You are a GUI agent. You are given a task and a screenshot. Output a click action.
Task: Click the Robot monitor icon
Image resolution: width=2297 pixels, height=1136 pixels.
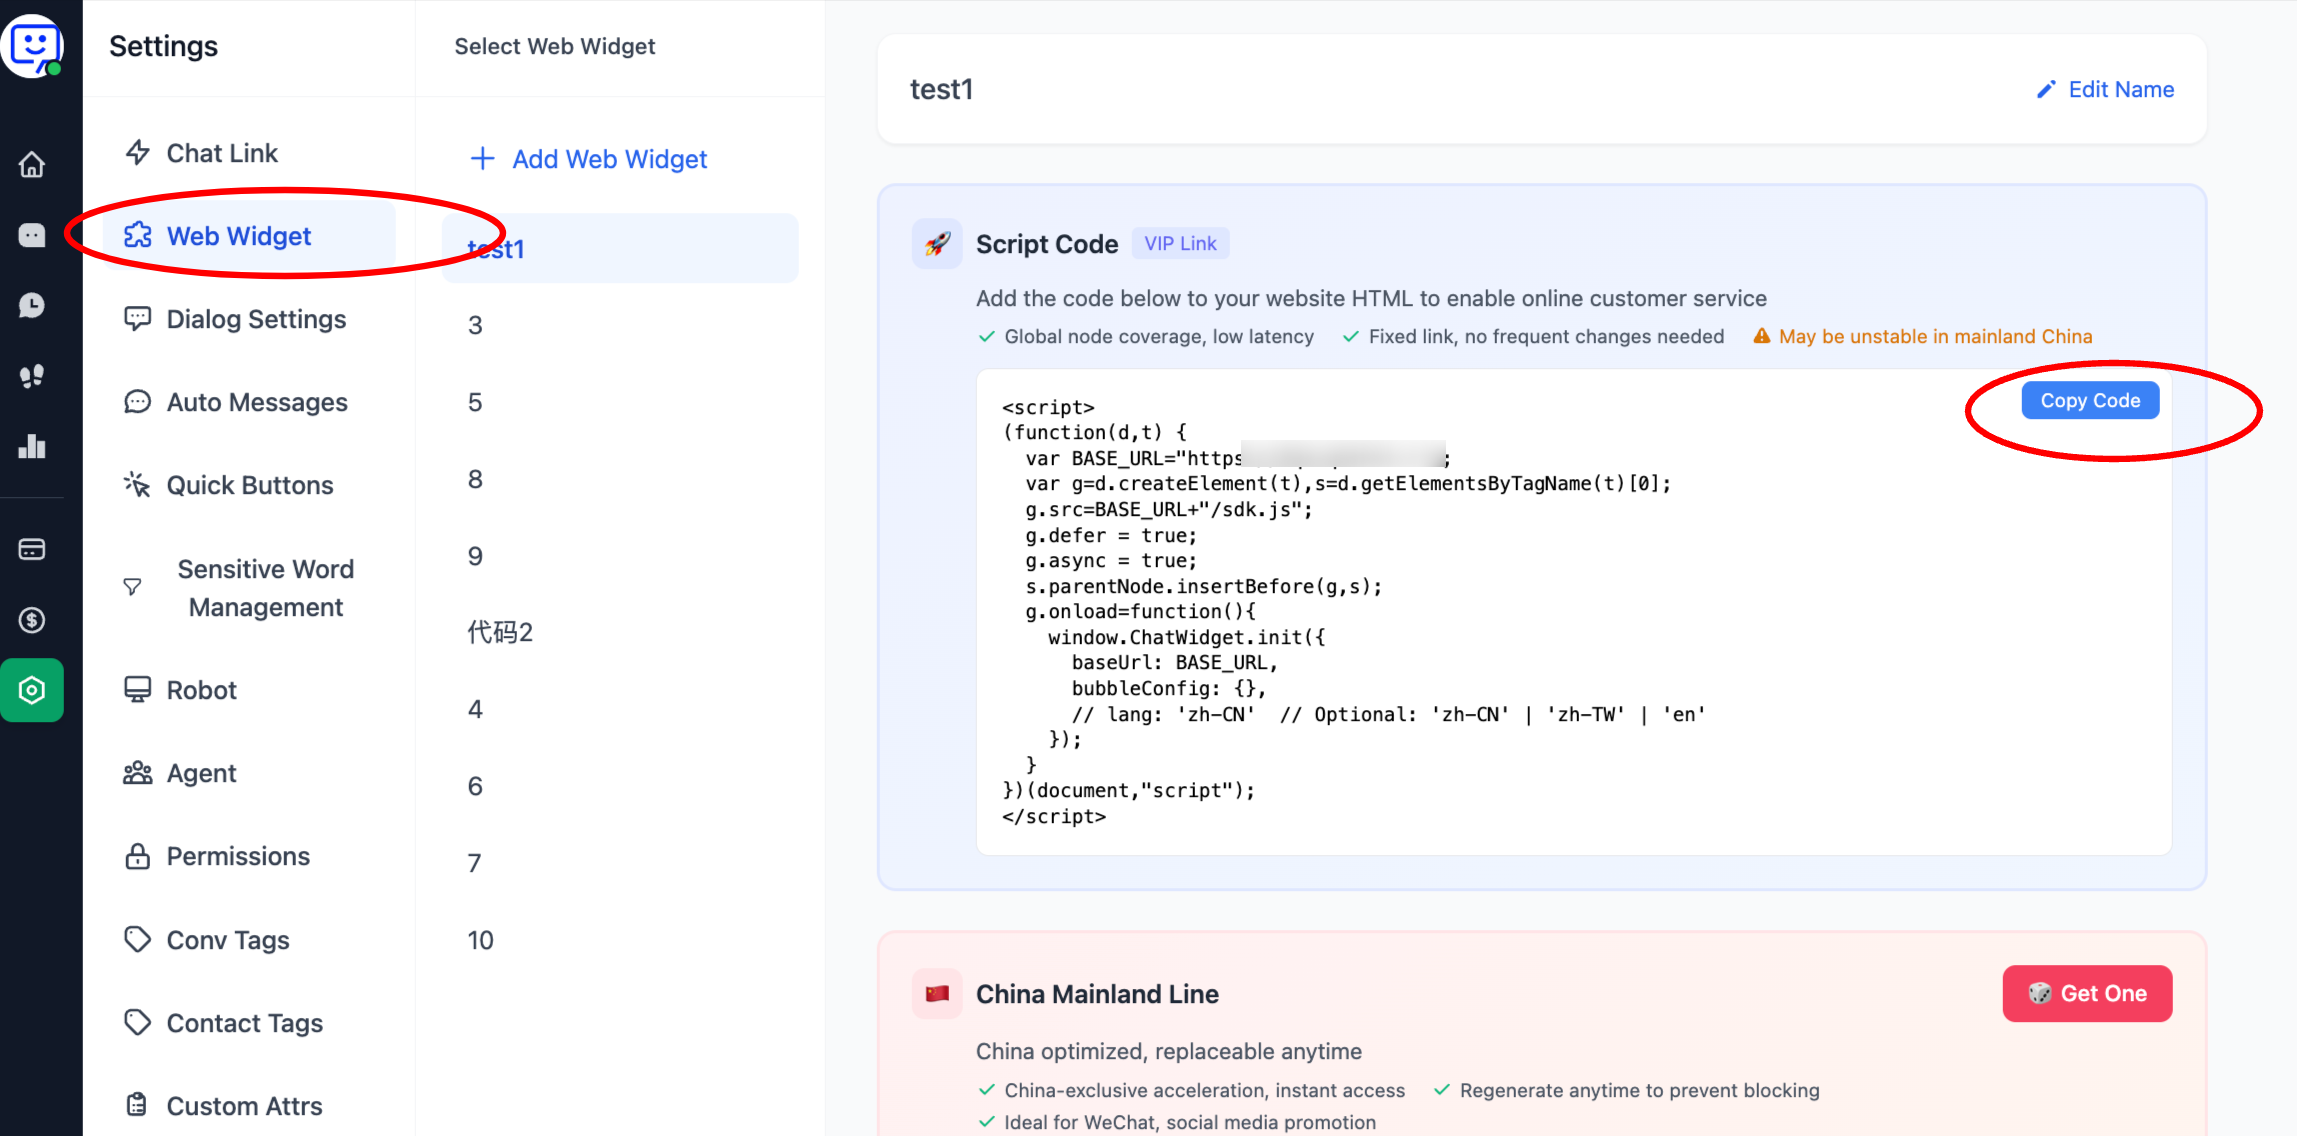[138, 689]
